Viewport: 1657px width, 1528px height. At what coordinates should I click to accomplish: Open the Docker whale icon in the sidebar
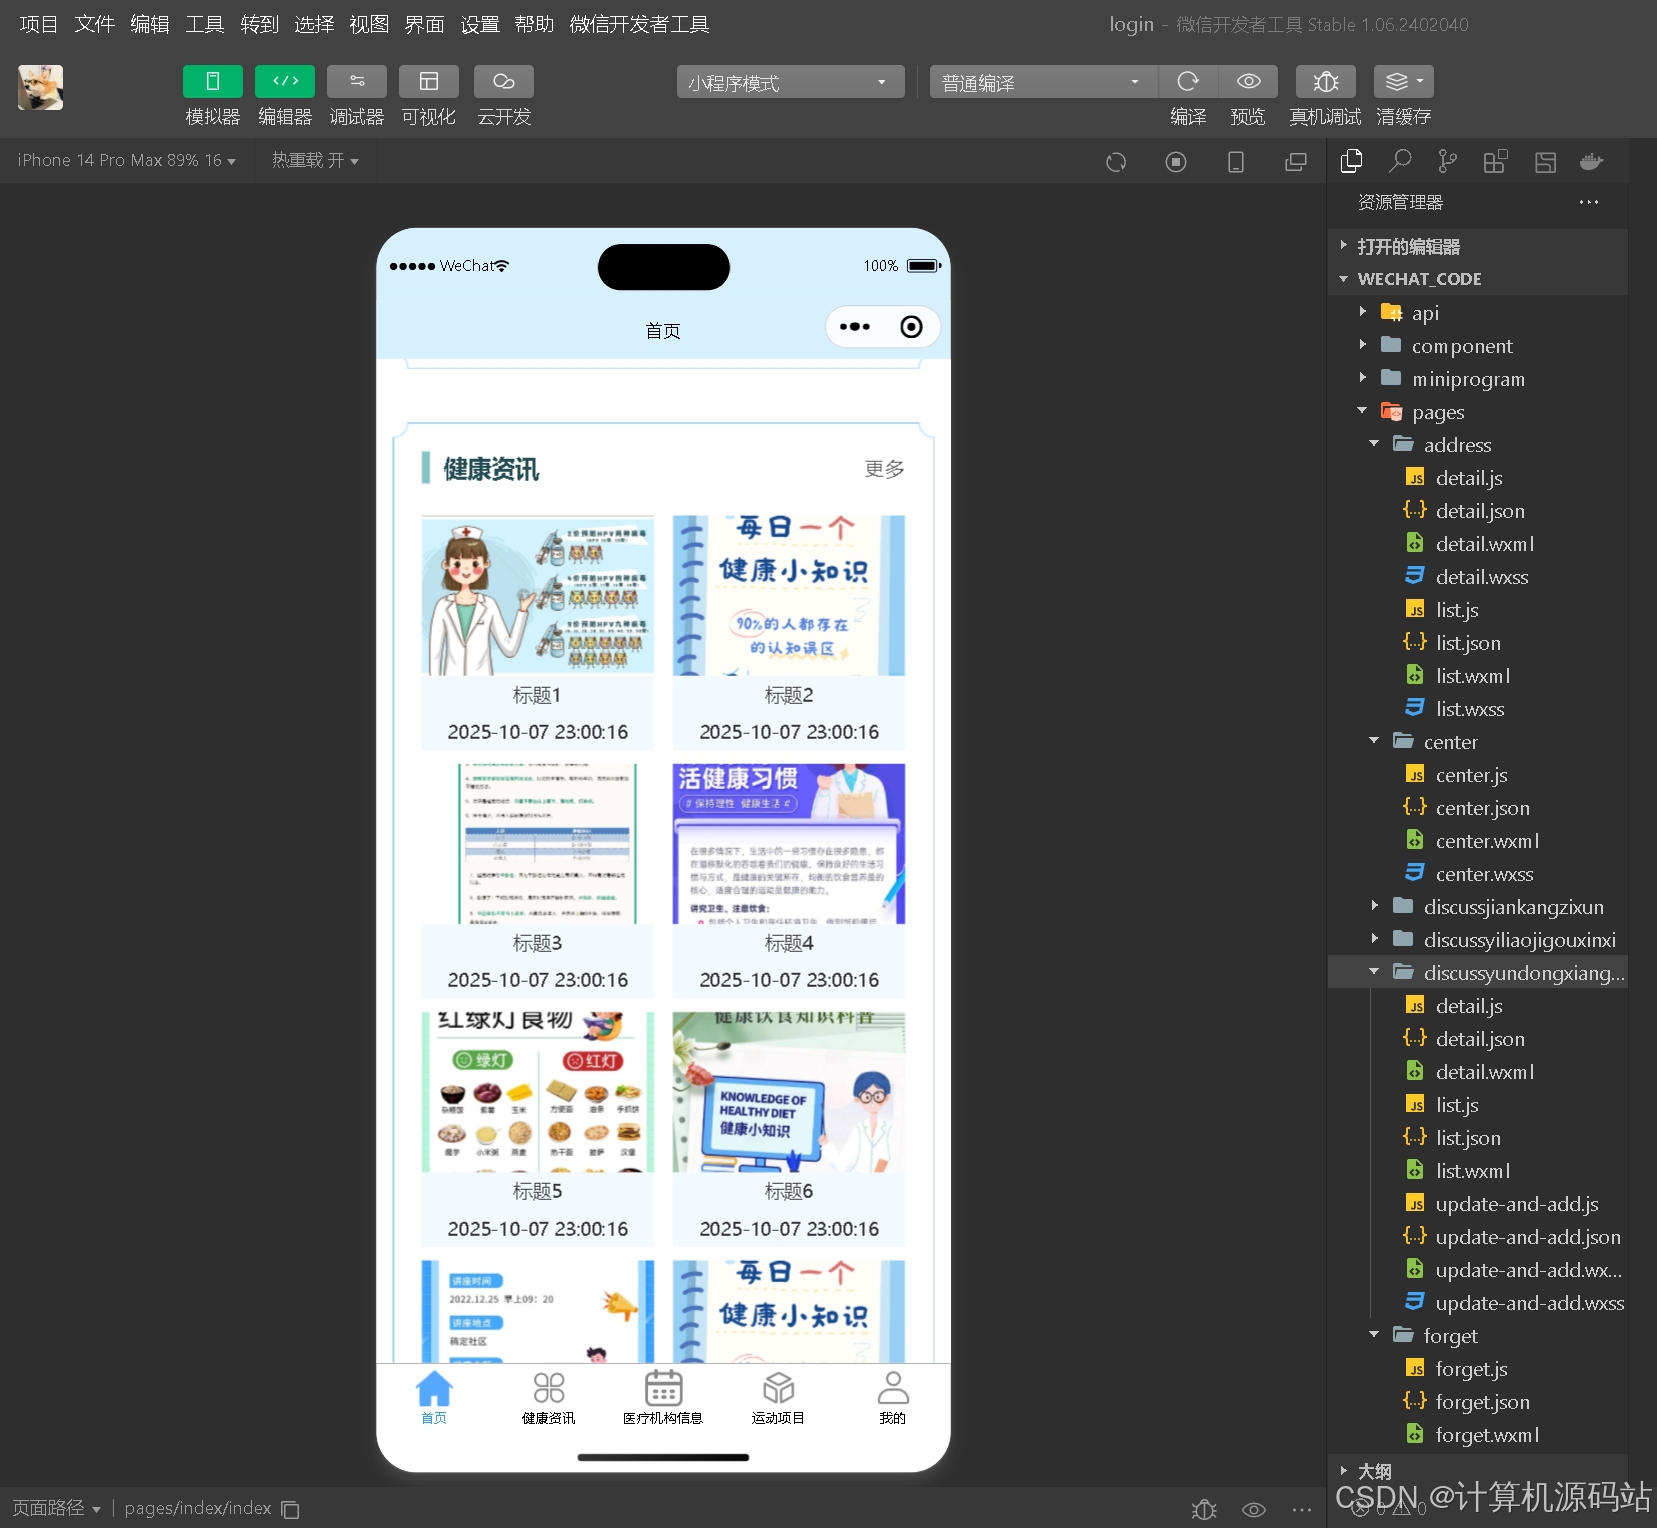point(1591,161)
